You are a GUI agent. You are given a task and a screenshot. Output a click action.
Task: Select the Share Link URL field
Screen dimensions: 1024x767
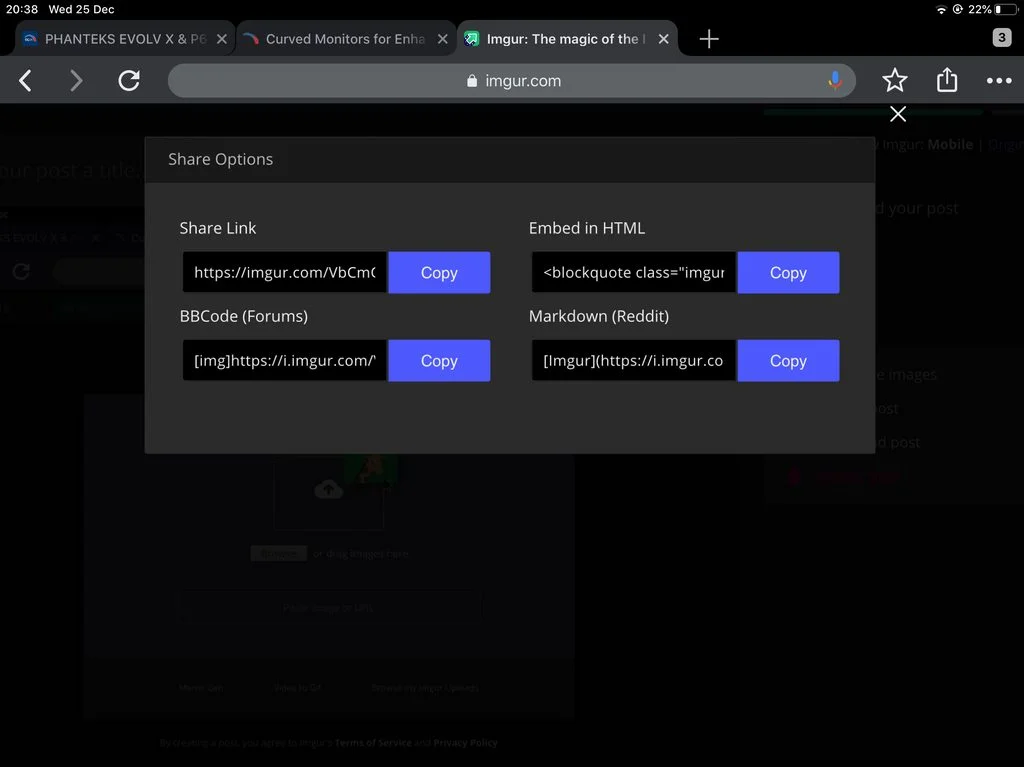285,272
